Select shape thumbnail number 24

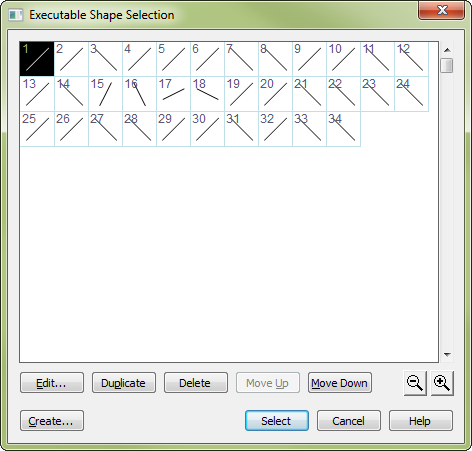click(411, 94)
